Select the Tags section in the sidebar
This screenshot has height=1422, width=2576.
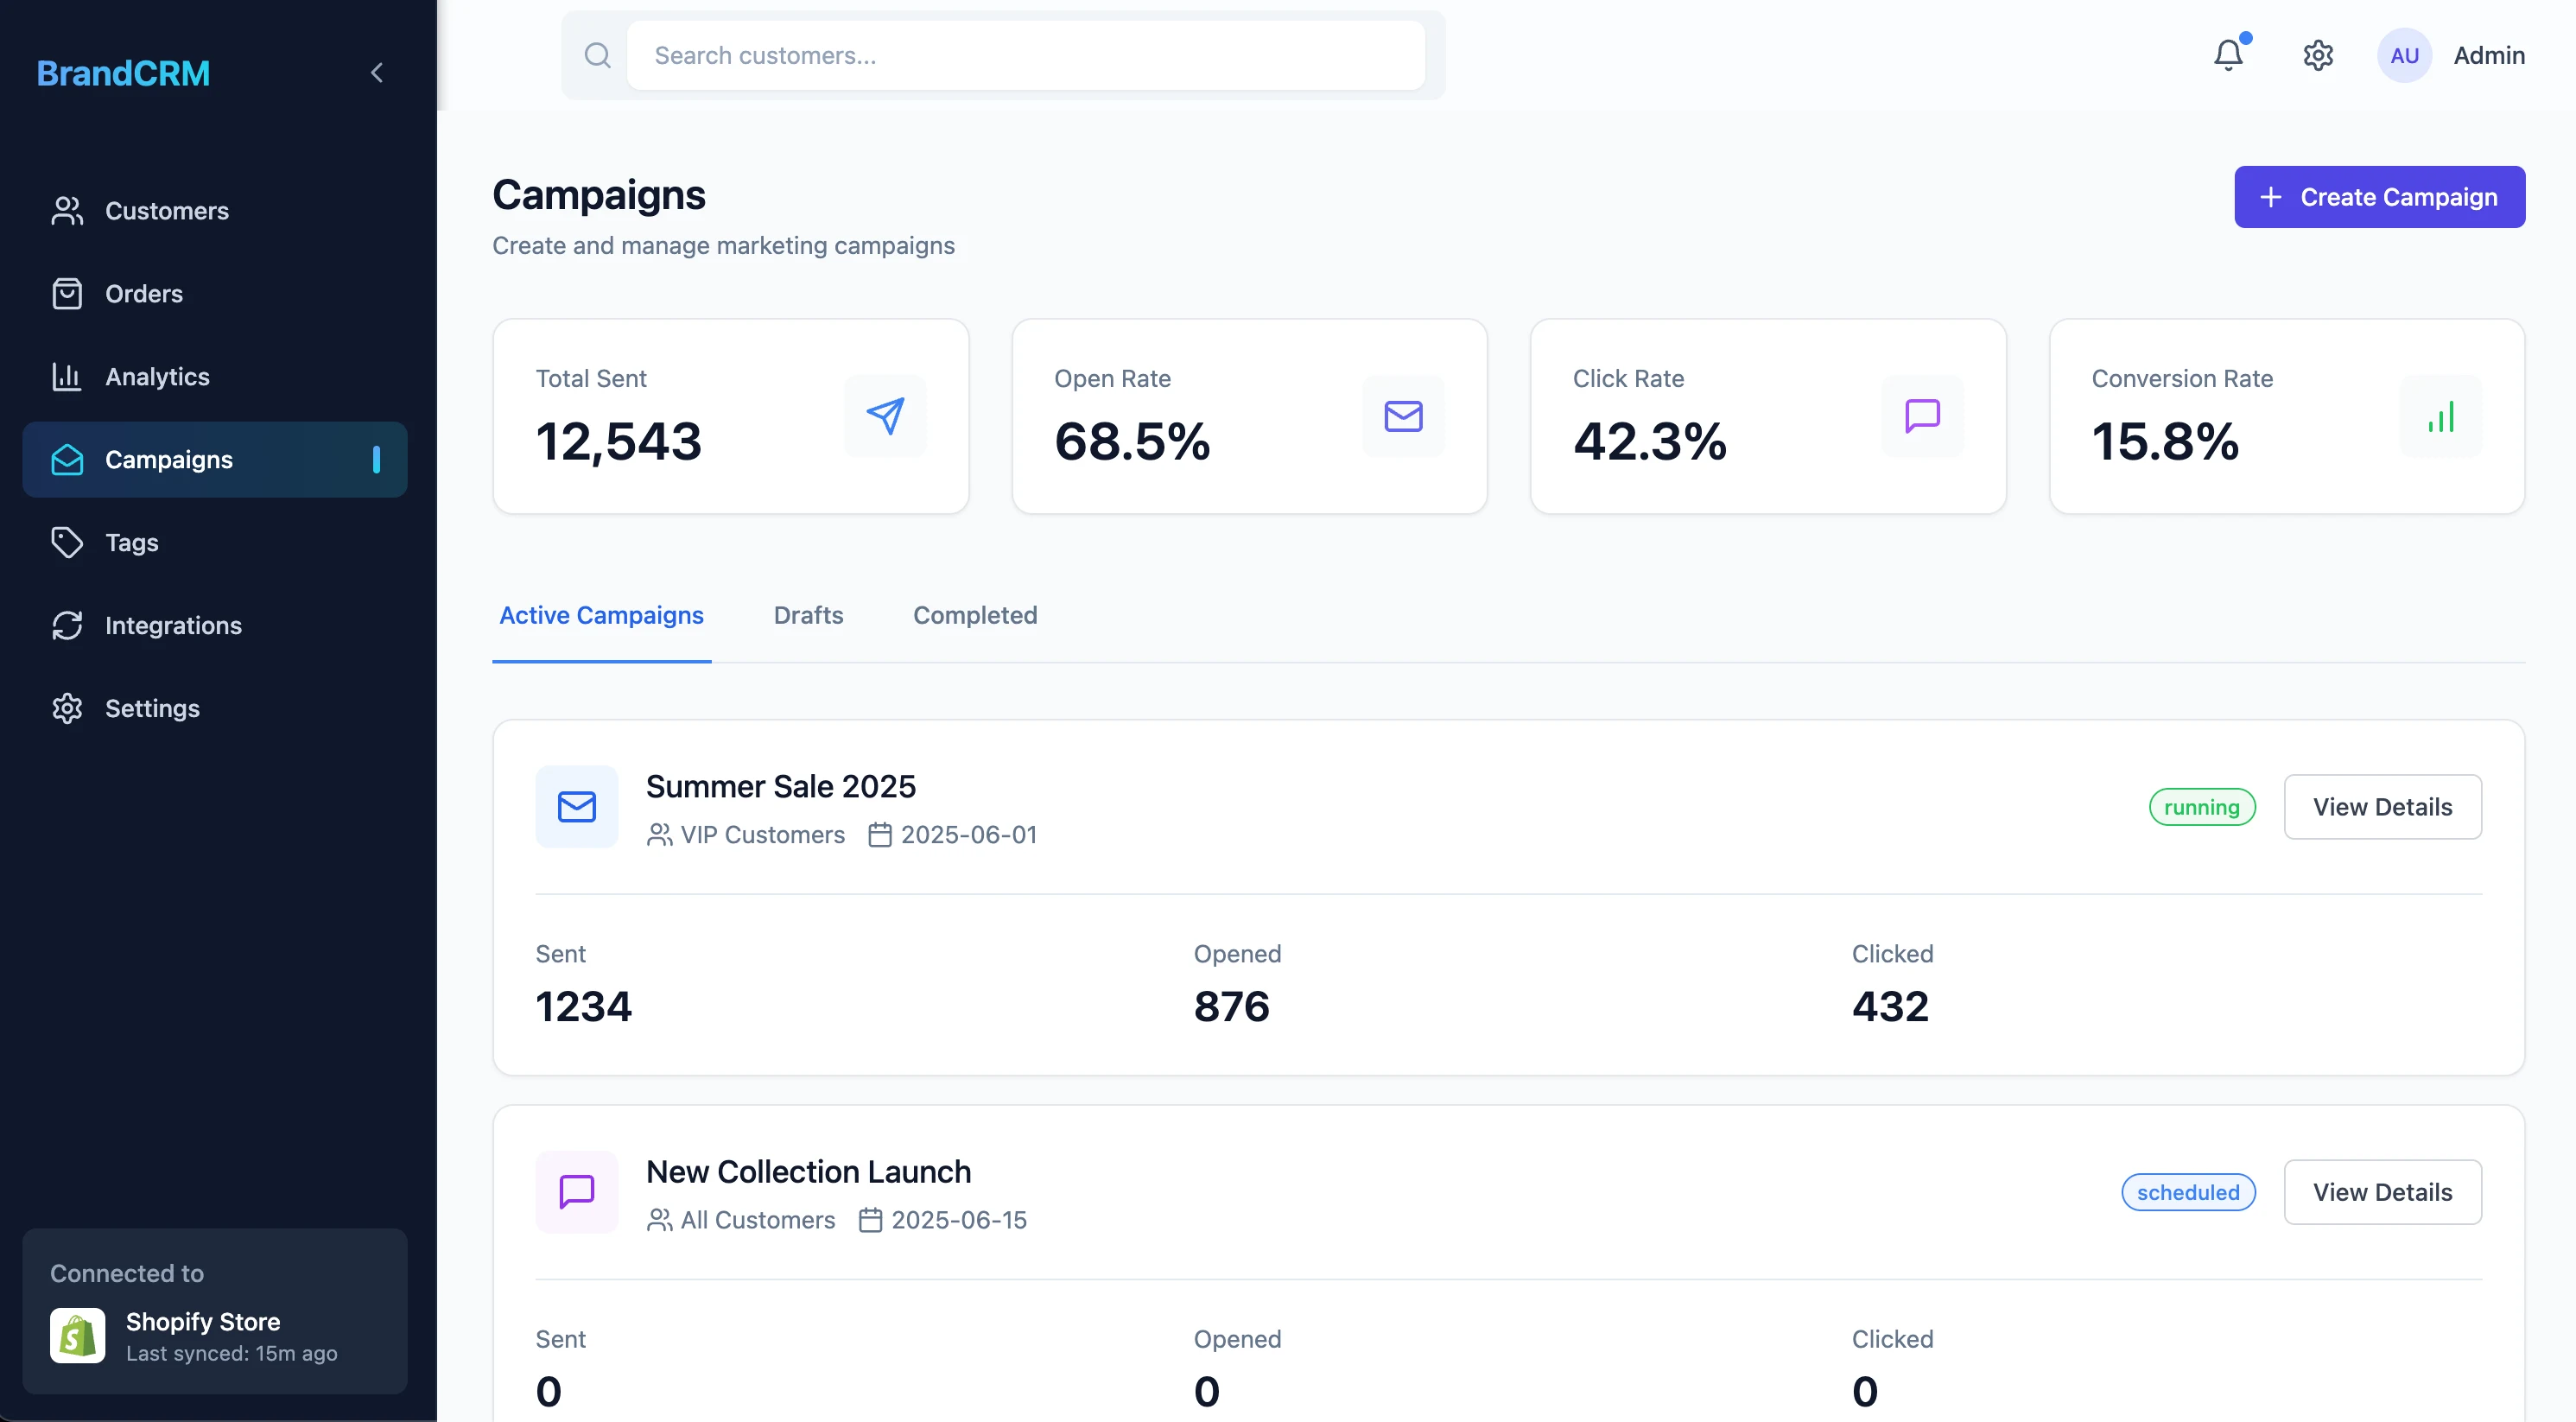pyautogui.click(x=131, y=542)
